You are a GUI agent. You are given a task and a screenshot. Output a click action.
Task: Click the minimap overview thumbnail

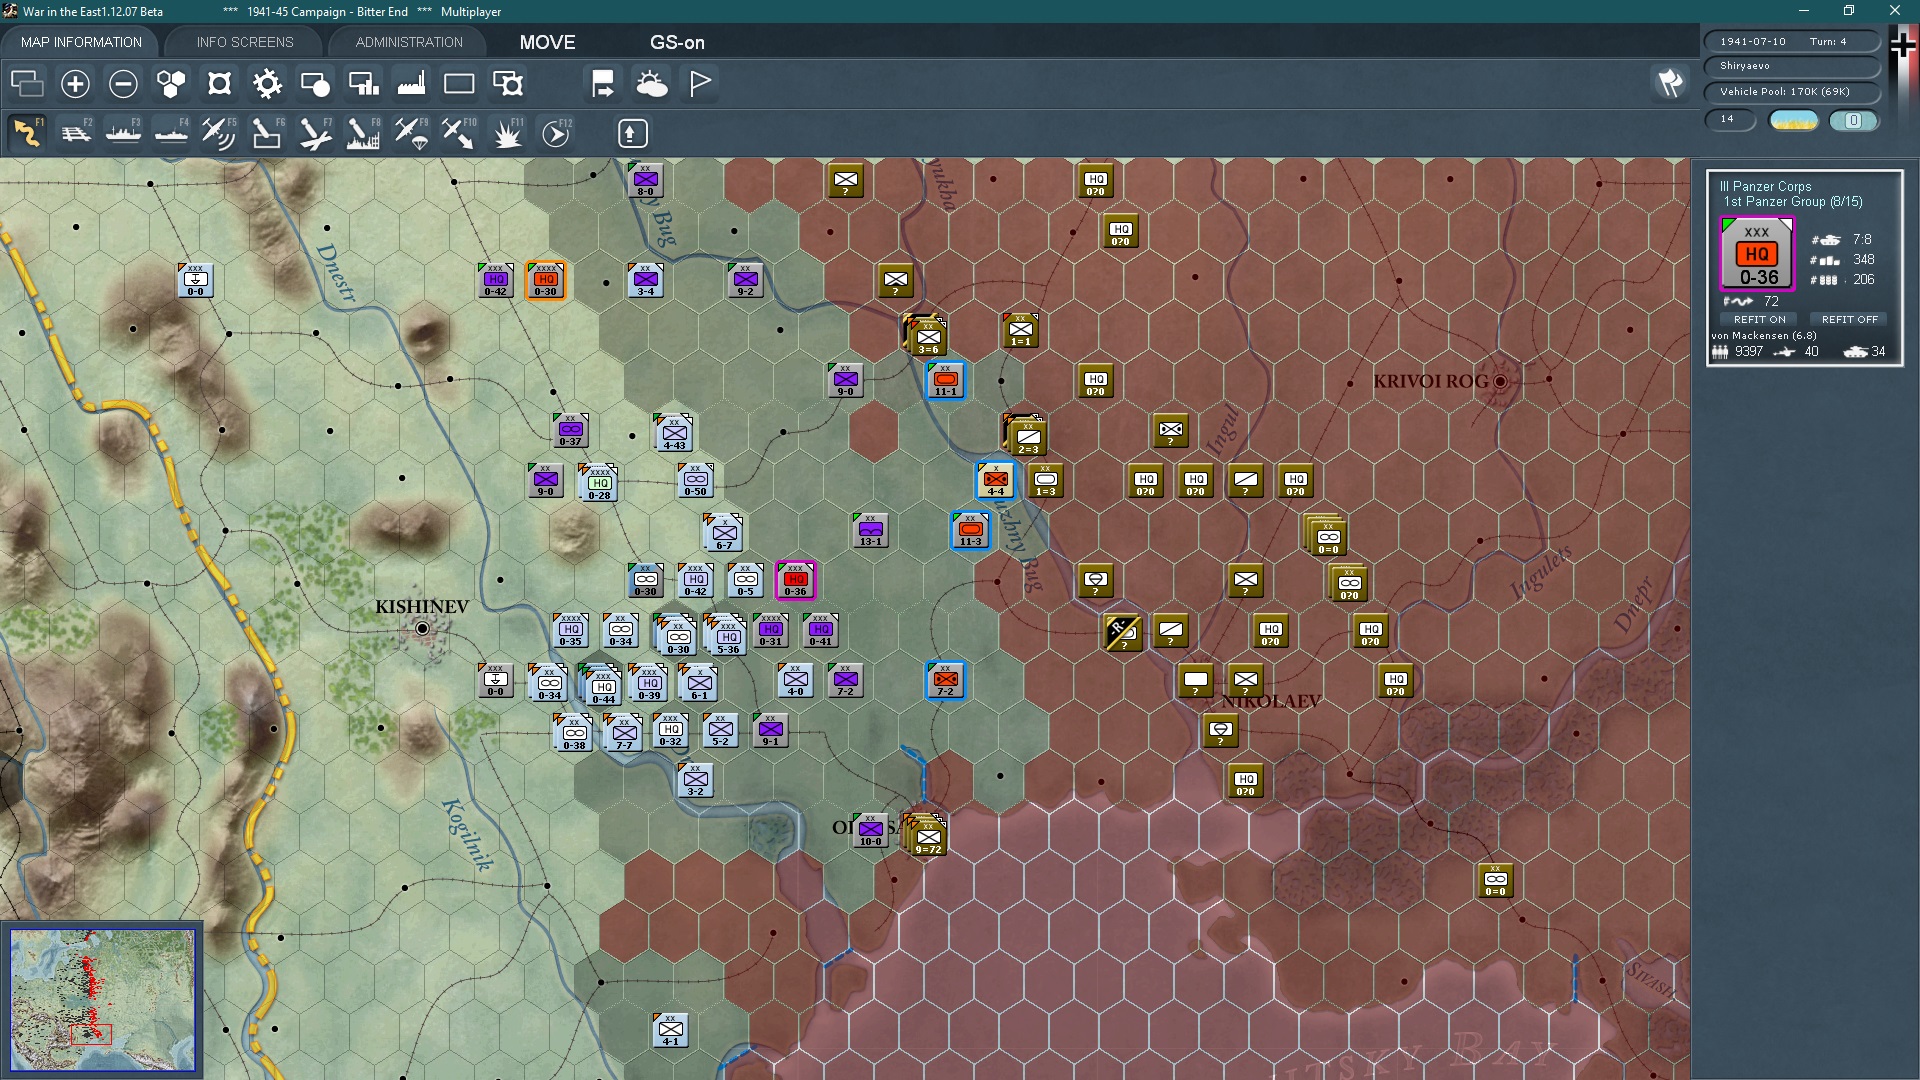(102, 1000)
